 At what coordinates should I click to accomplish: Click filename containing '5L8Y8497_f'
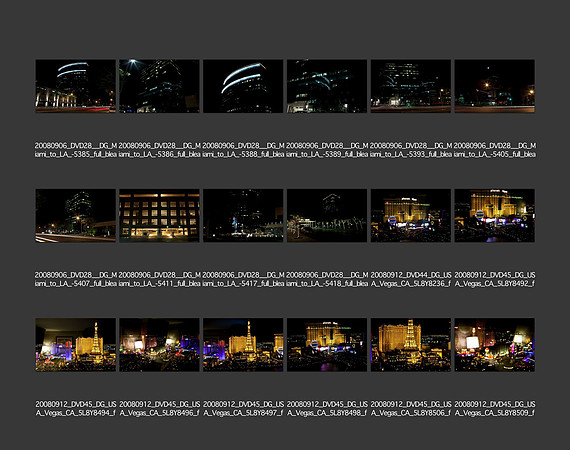[243, 409]
